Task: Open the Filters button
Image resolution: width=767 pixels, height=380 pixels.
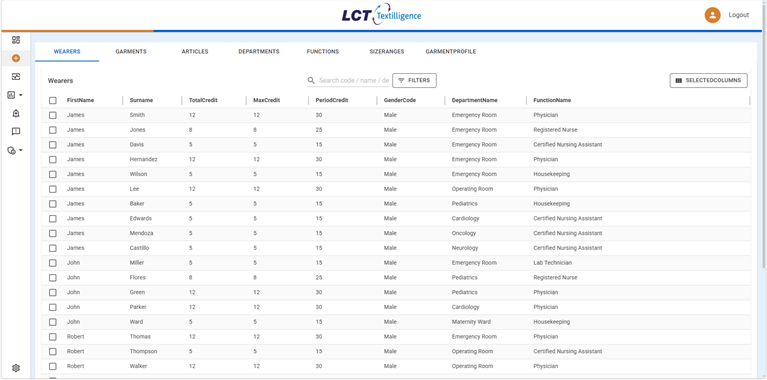Action: coord(414,80)
